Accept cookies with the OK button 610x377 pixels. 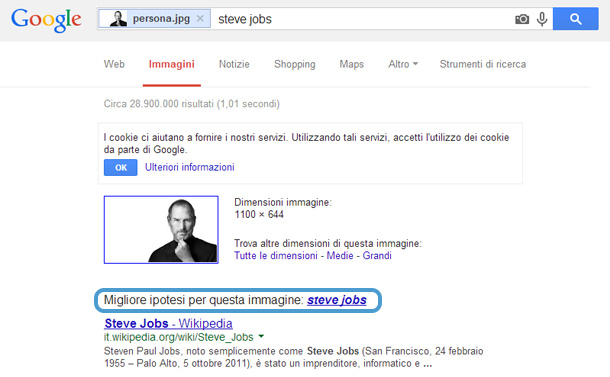click(121, 167)
